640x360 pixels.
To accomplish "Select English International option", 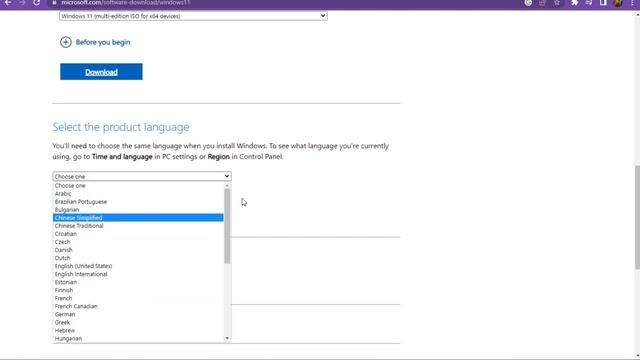I will tap(138, 274).
